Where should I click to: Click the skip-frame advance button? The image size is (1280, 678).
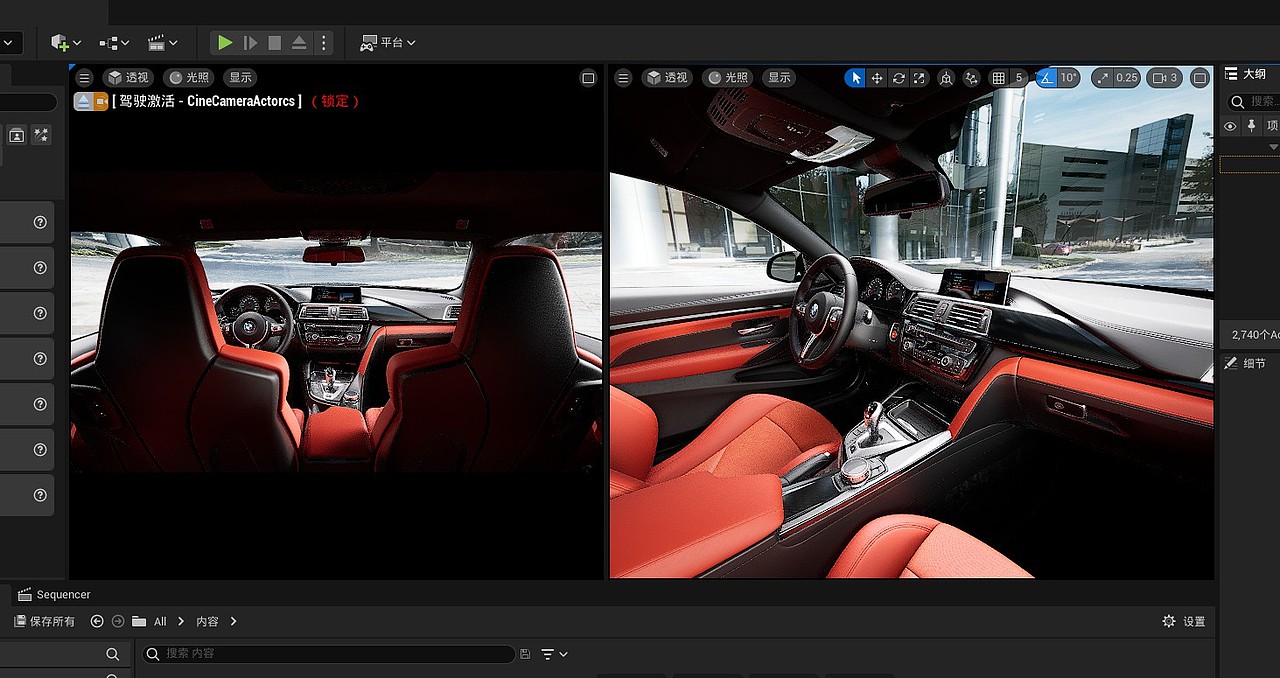click(x=250, y=43)
